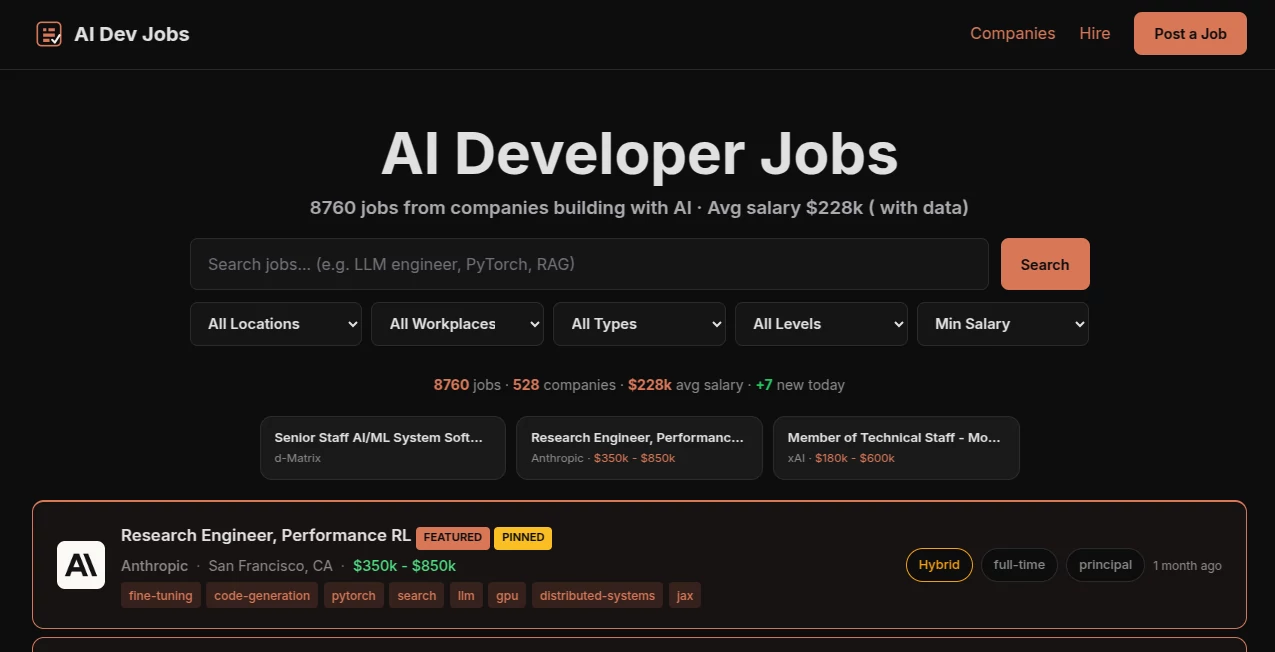This screenshot has width=1275, height=652.
Task: Click the Search button
Action: [1045, 264]
